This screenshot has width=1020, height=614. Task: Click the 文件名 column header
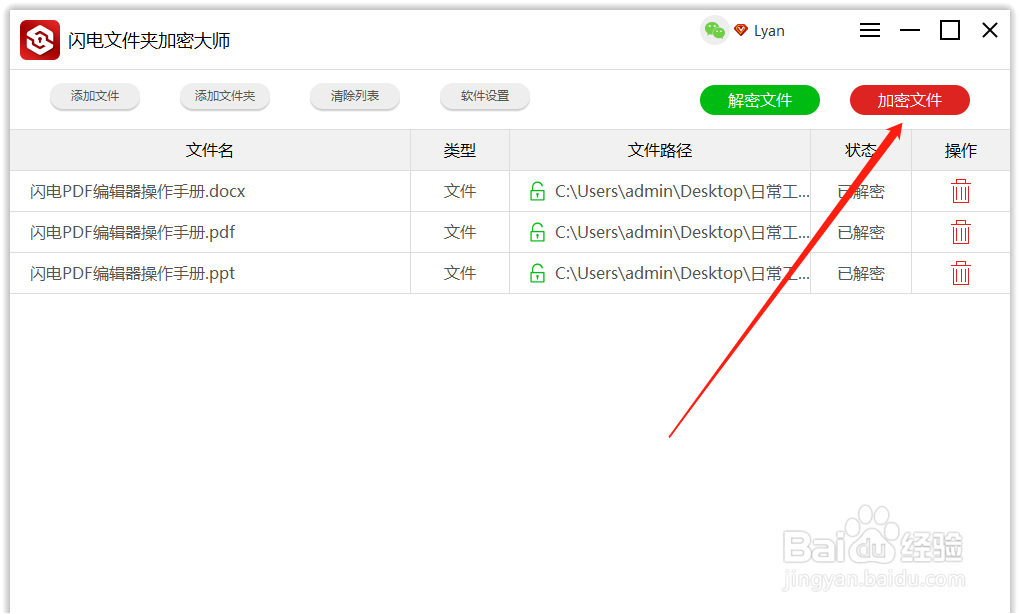click(209, 150)
